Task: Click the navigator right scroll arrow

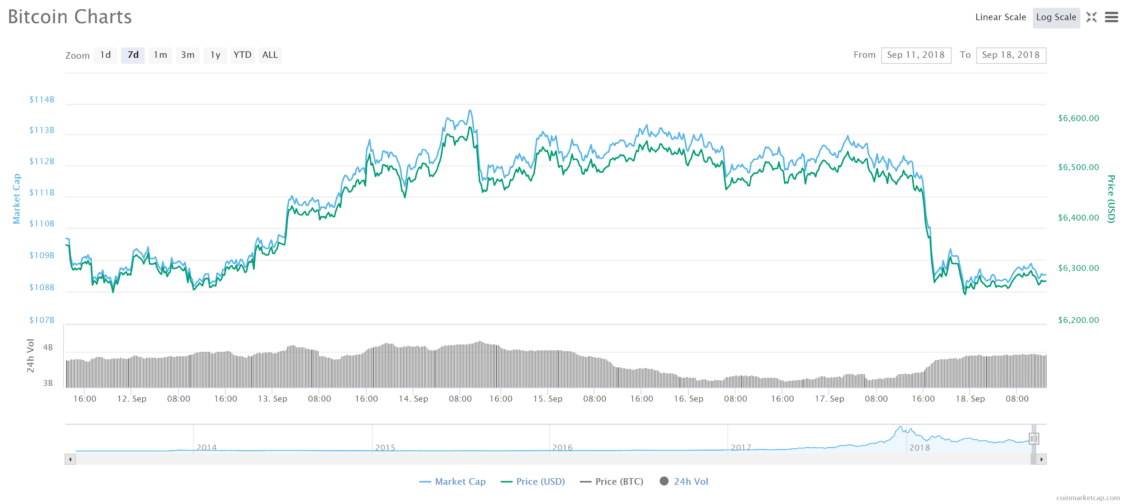Action: click(x=1042, y=460)
